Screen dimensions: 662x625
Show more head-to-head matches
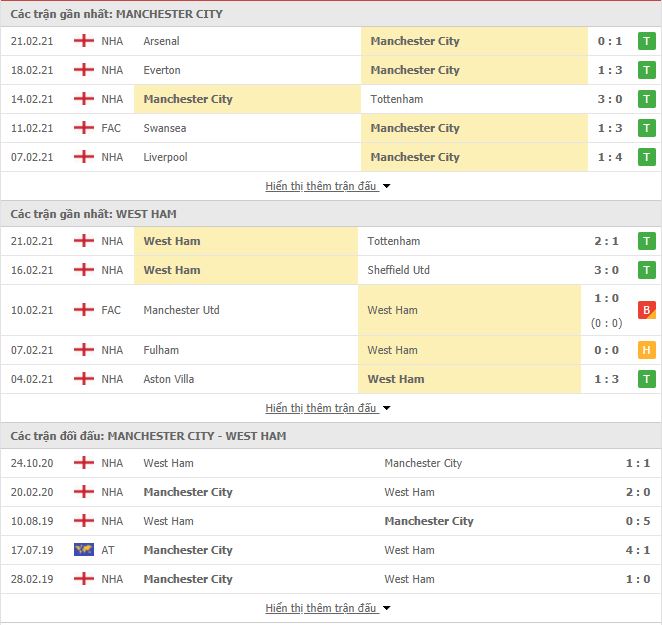coord(320,608)
